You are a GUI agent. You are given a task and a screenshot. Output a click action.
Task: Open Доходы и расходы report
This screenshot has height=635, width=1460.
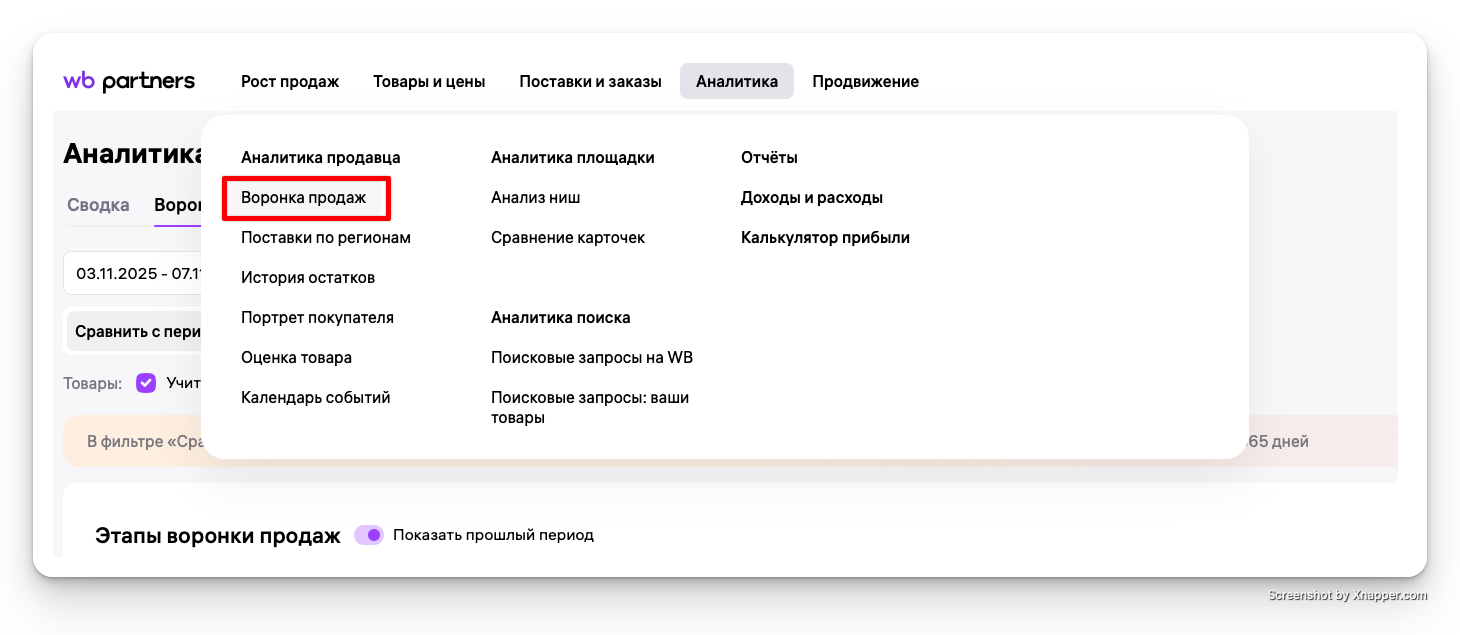[x=811, y=198]
